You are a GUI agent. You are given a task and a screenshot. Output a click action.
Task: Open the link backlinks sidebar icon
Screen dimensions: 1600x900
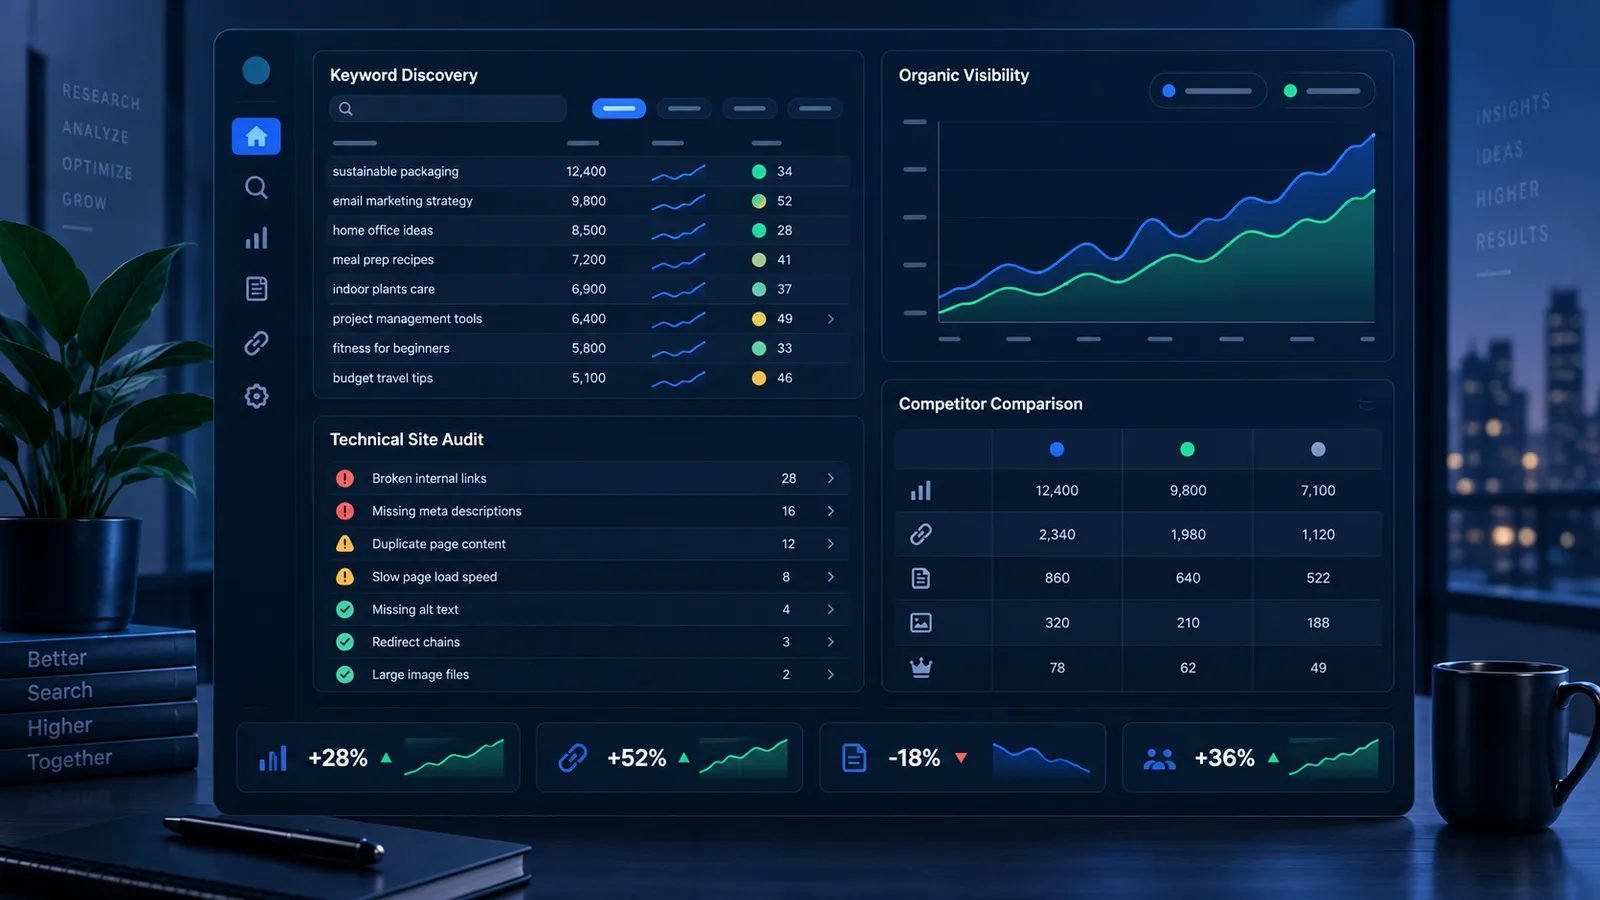pos(256,343)
